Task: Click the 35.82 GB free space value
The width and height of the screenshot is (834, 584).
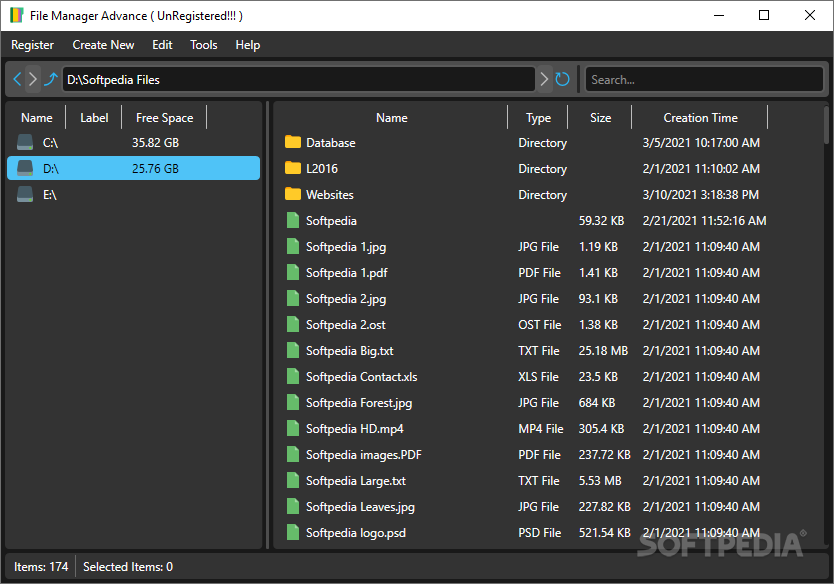Action: 155,143
